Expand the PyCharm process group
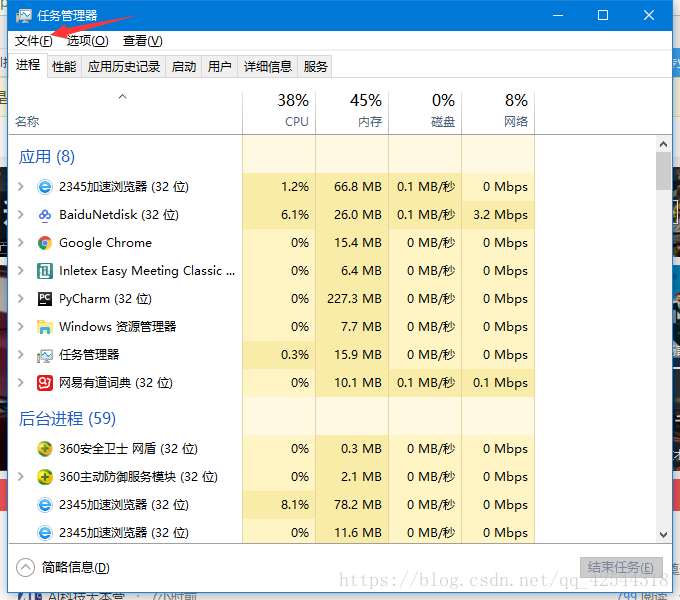This screenshot has height=600, width=680. pos(20,299)
